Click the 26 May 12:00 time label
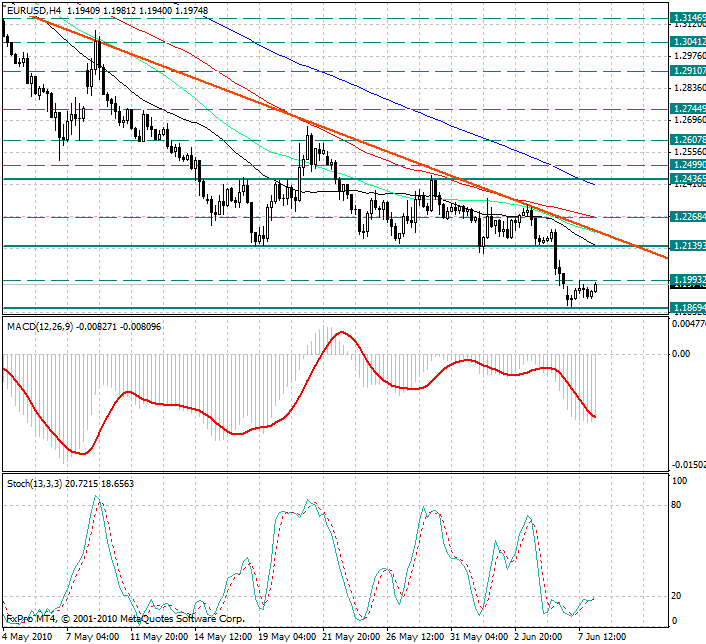 click(415, 637)
